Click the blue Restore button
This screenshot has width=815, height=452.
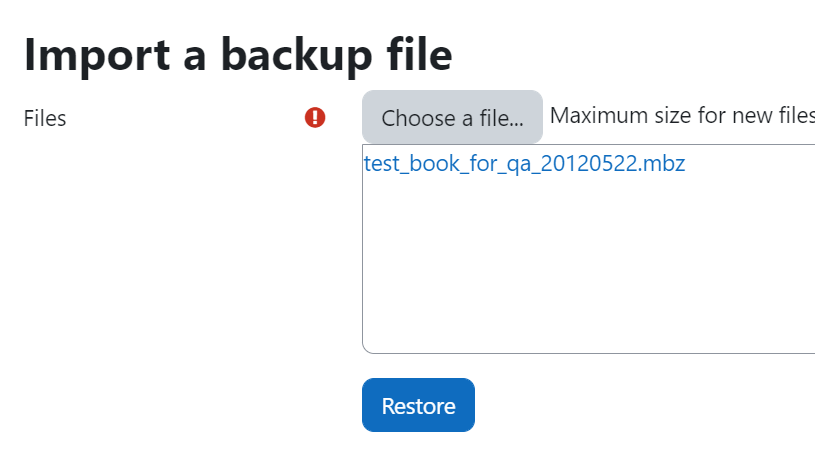pos(418,405)
